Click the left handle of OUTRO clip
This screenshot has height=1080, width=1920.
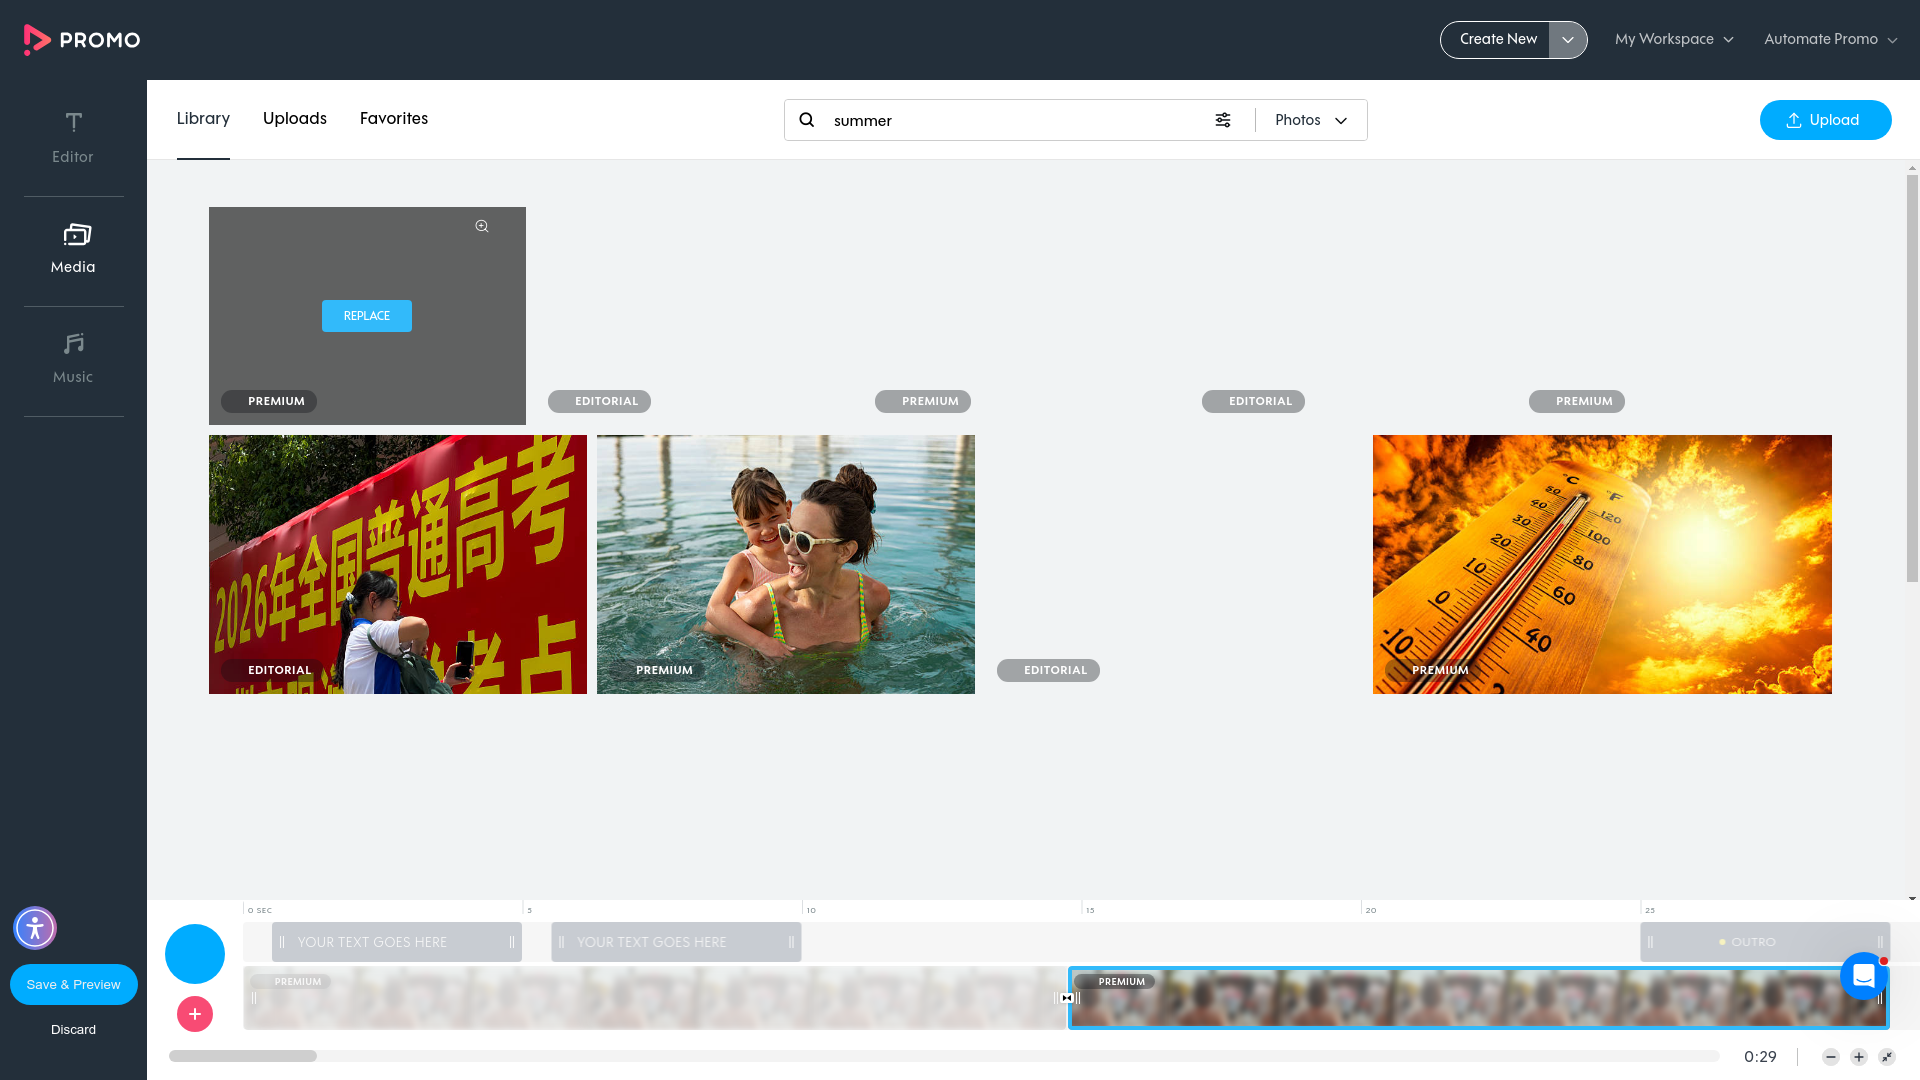(x=1650, y=942)
